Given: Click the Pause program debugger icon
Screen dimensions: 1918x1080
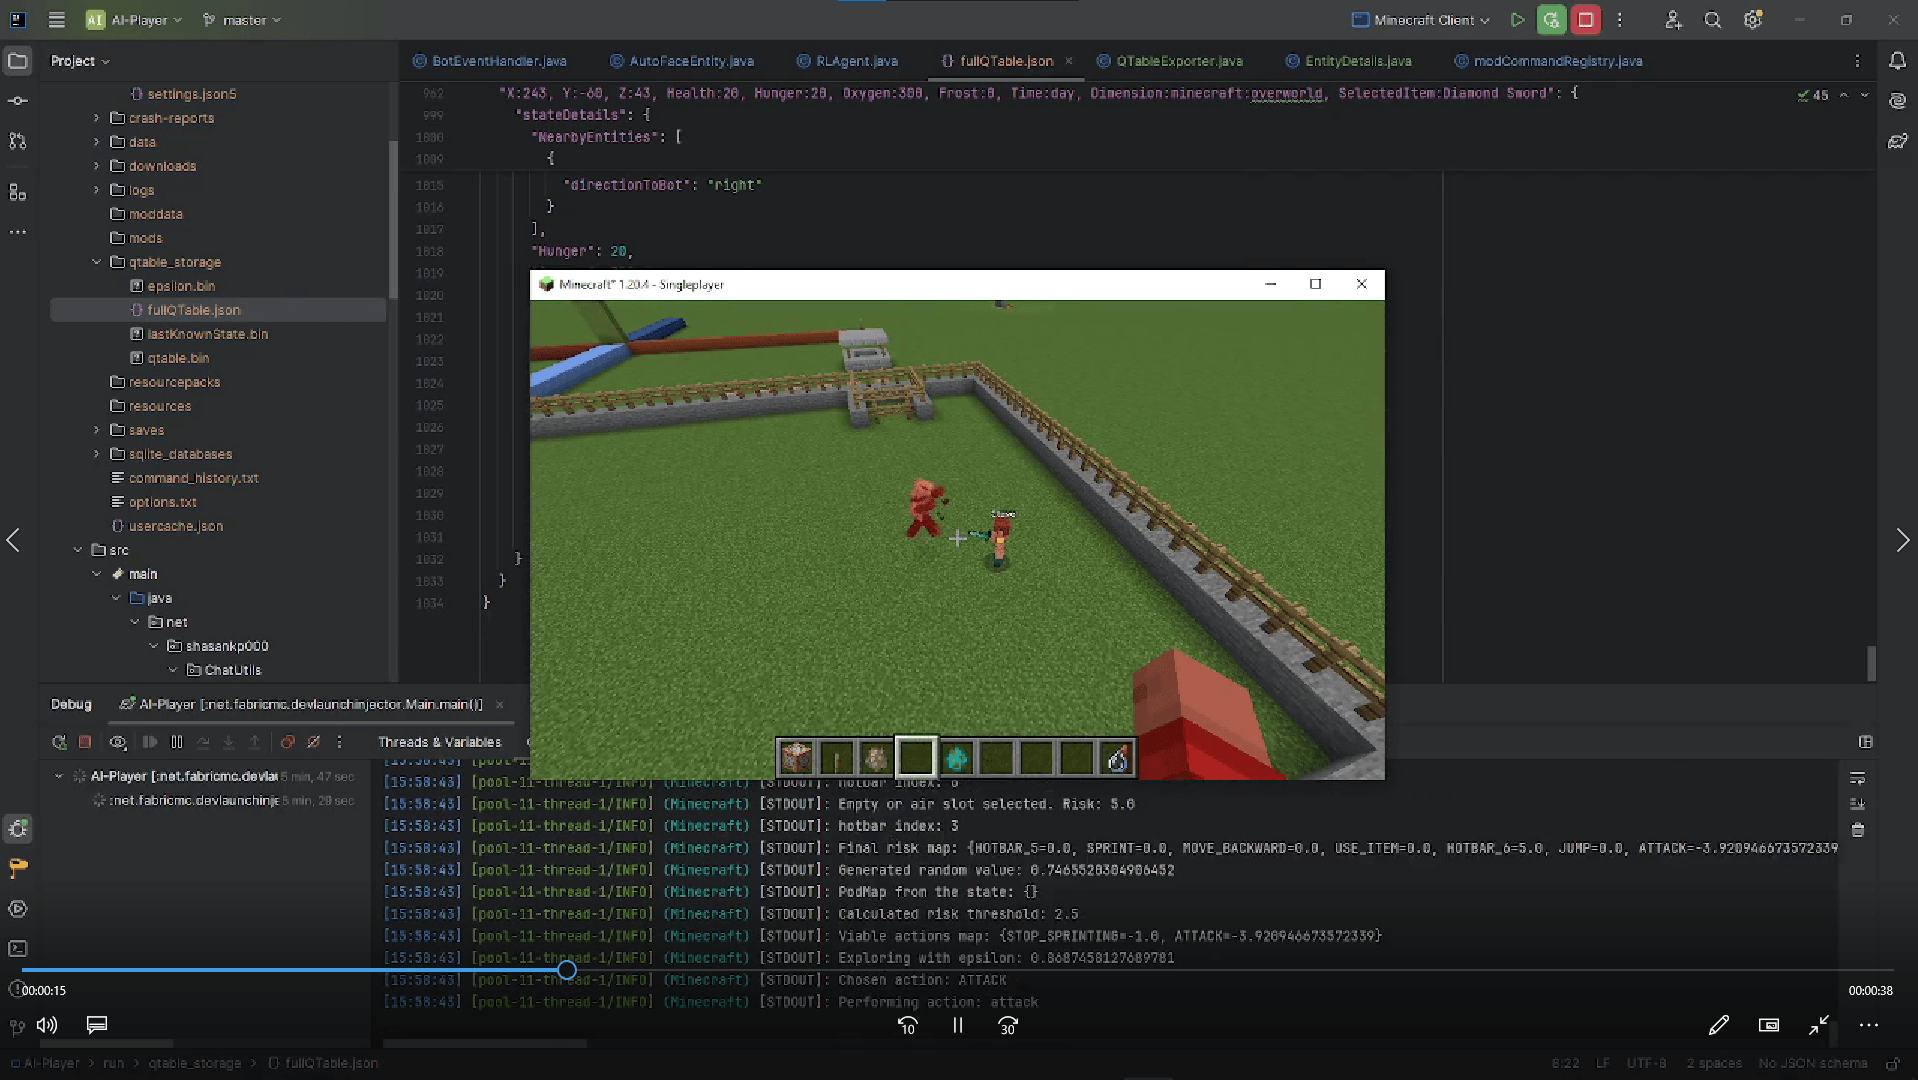Looking at the screenshot, I should (177, 742).
